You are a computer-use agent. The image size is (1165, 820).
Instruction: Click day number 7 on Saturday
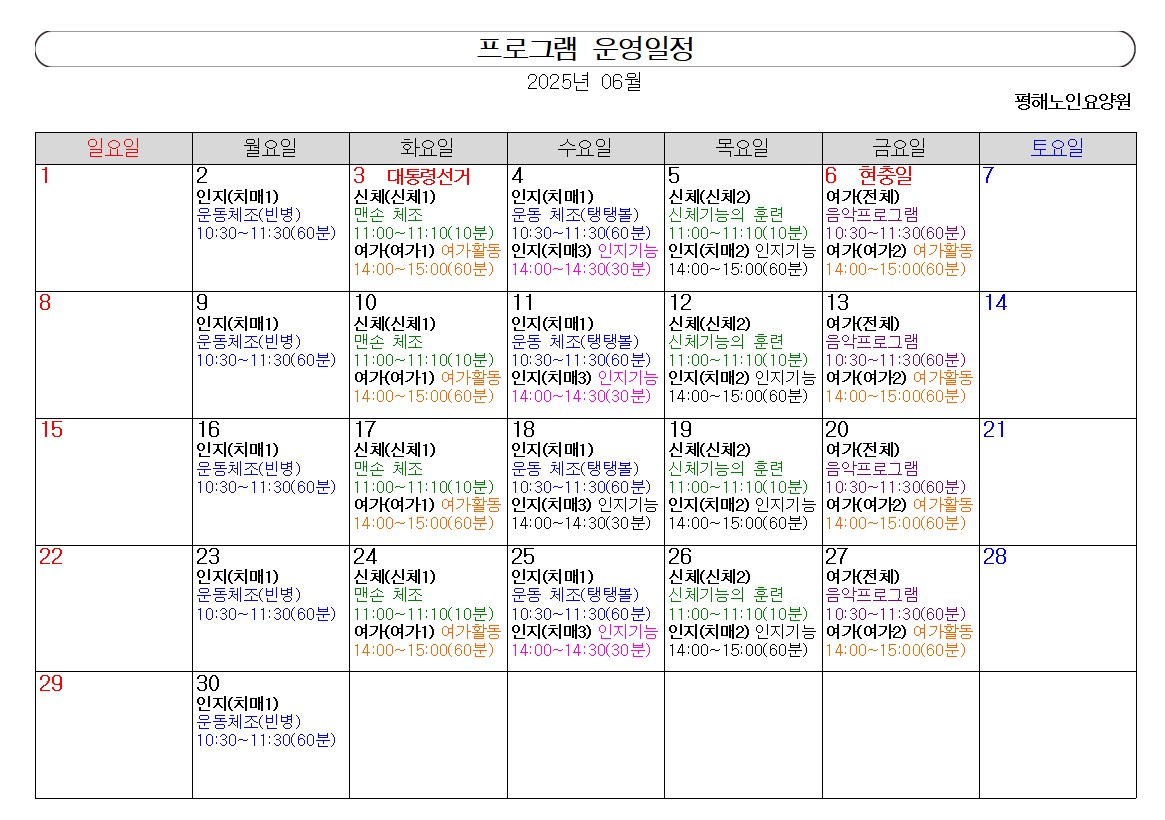coord(988,175)
